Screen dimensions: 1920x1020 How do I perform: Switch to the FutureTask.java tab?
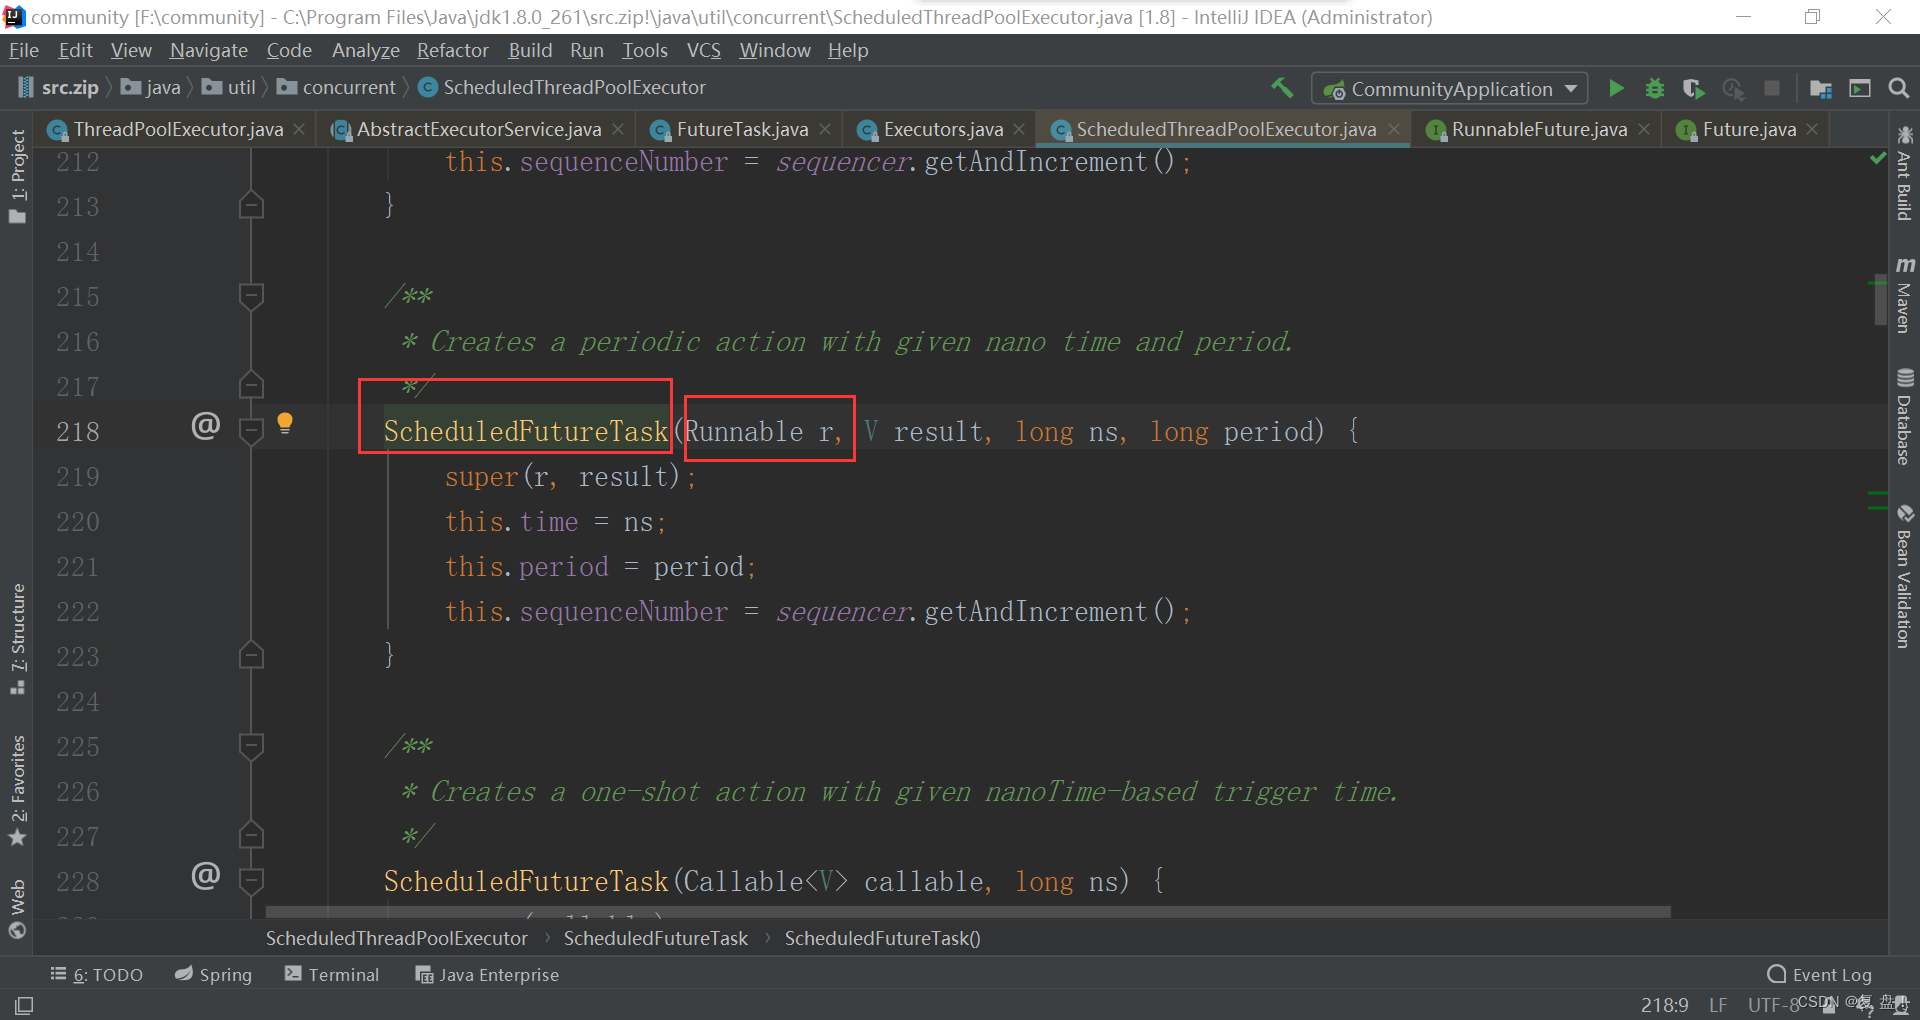point(742,129)
